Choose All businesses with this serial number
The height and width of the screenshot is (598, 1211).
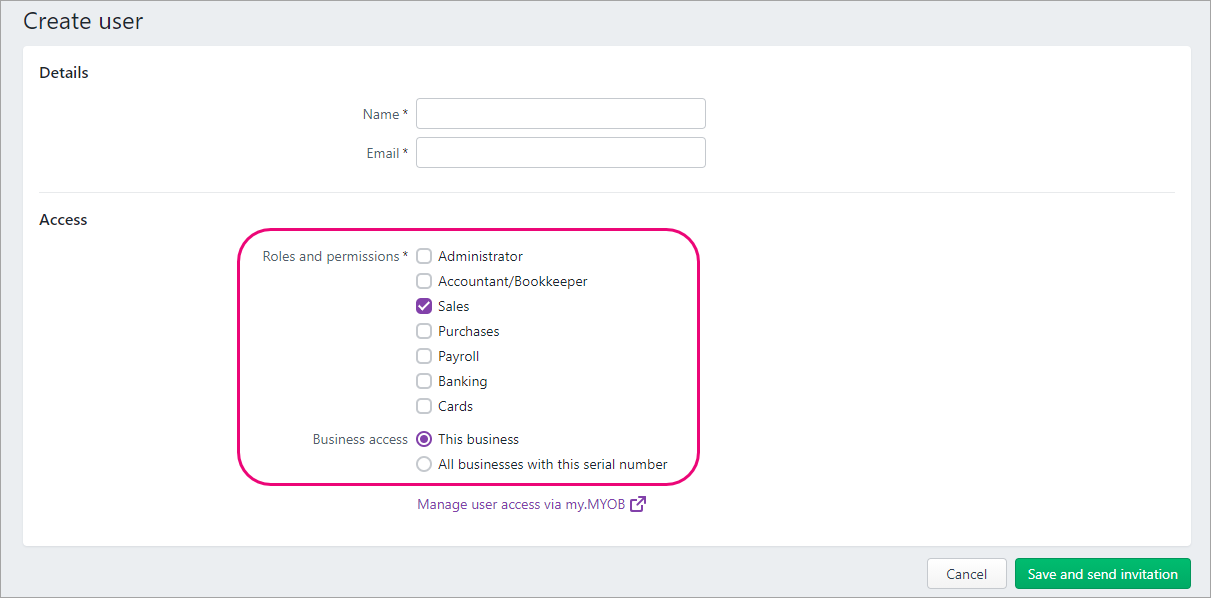tap(424, 464)
